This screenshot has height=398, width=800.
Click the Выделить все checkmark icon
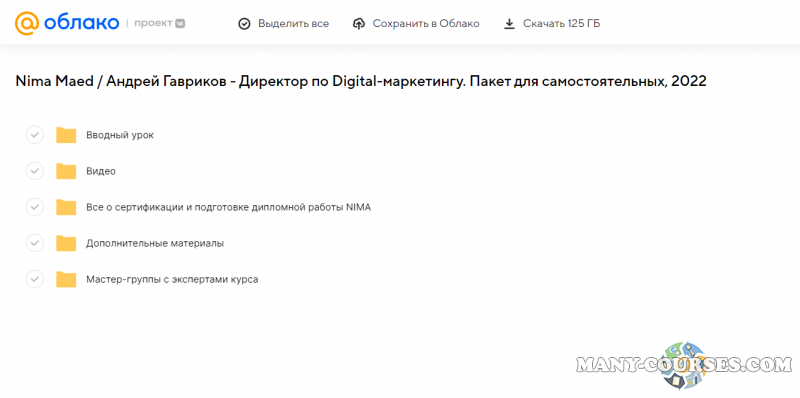pyautogui.click(x=244, y=23)
